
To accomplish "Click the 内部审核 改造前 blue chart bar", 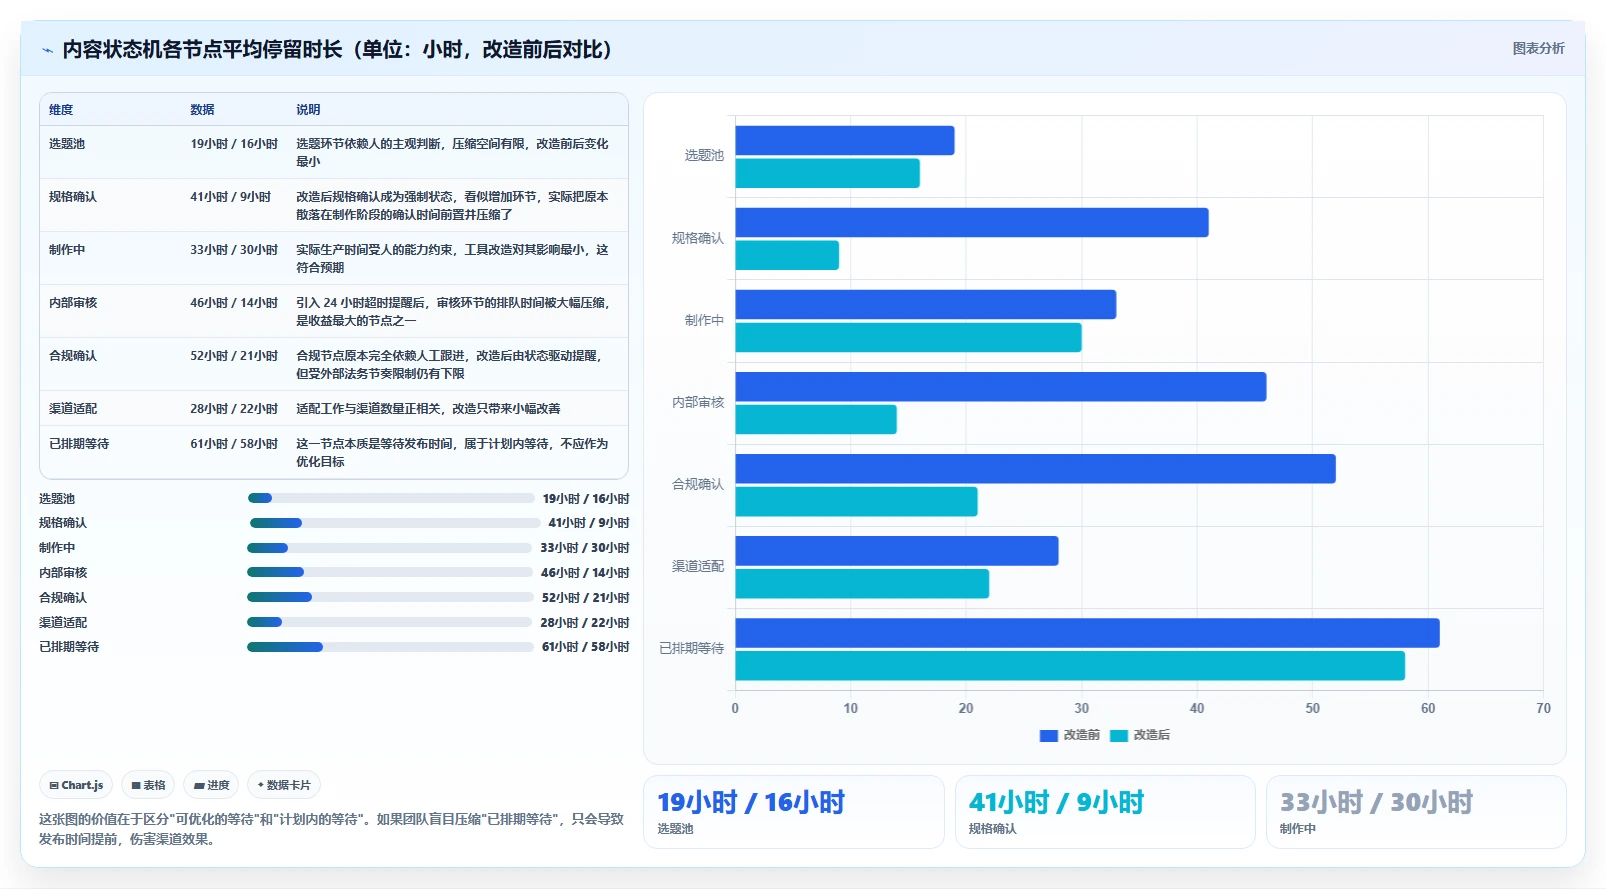I will 1001,386.
